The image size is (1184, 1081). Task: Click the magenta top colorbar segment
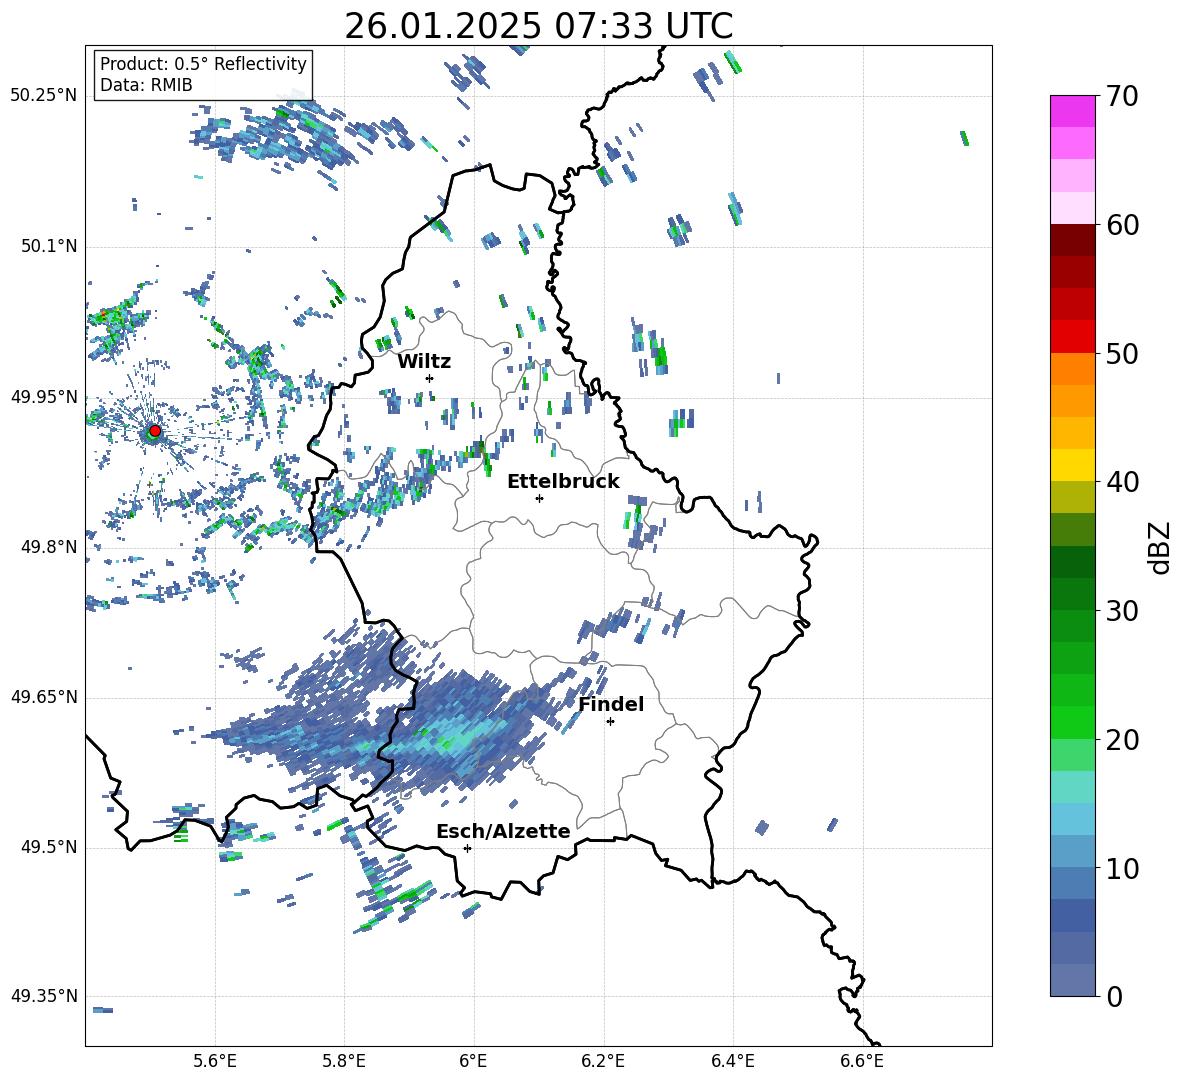click(x=1073, y=111)
